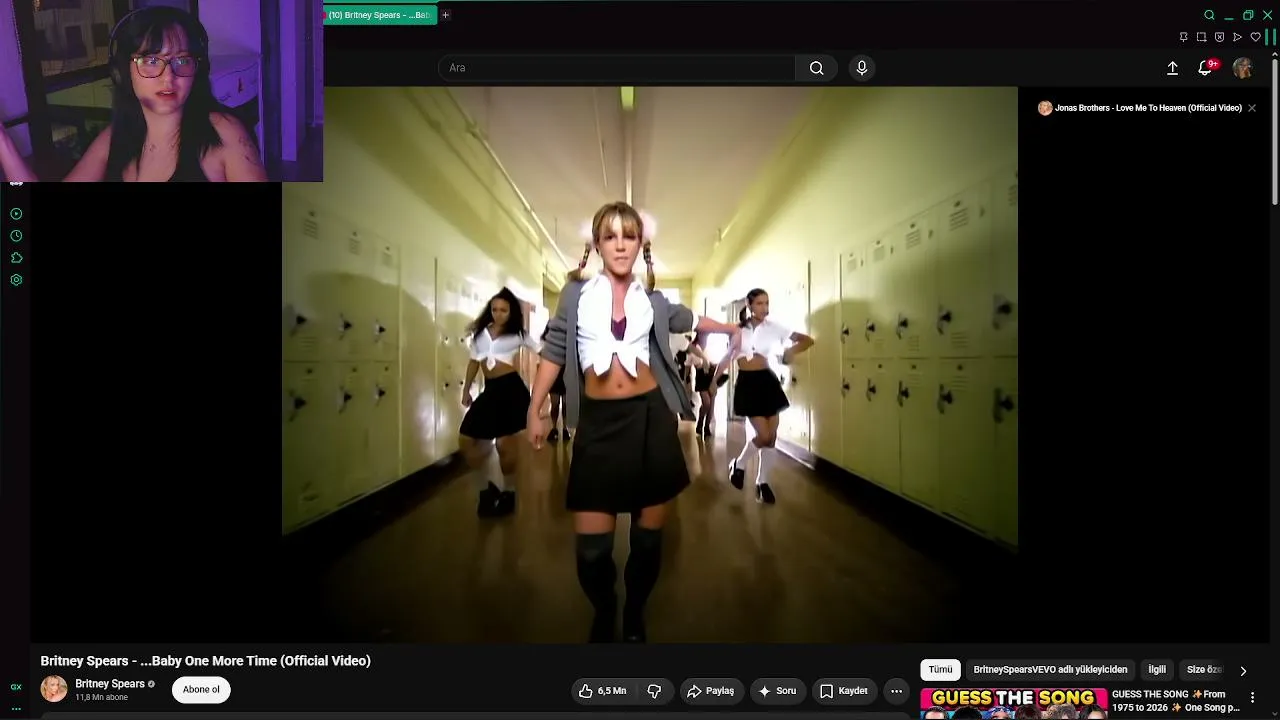Open the Britney Spears channel name link
This screenshot has width=1280, height=720.
[x=110, y=684]
